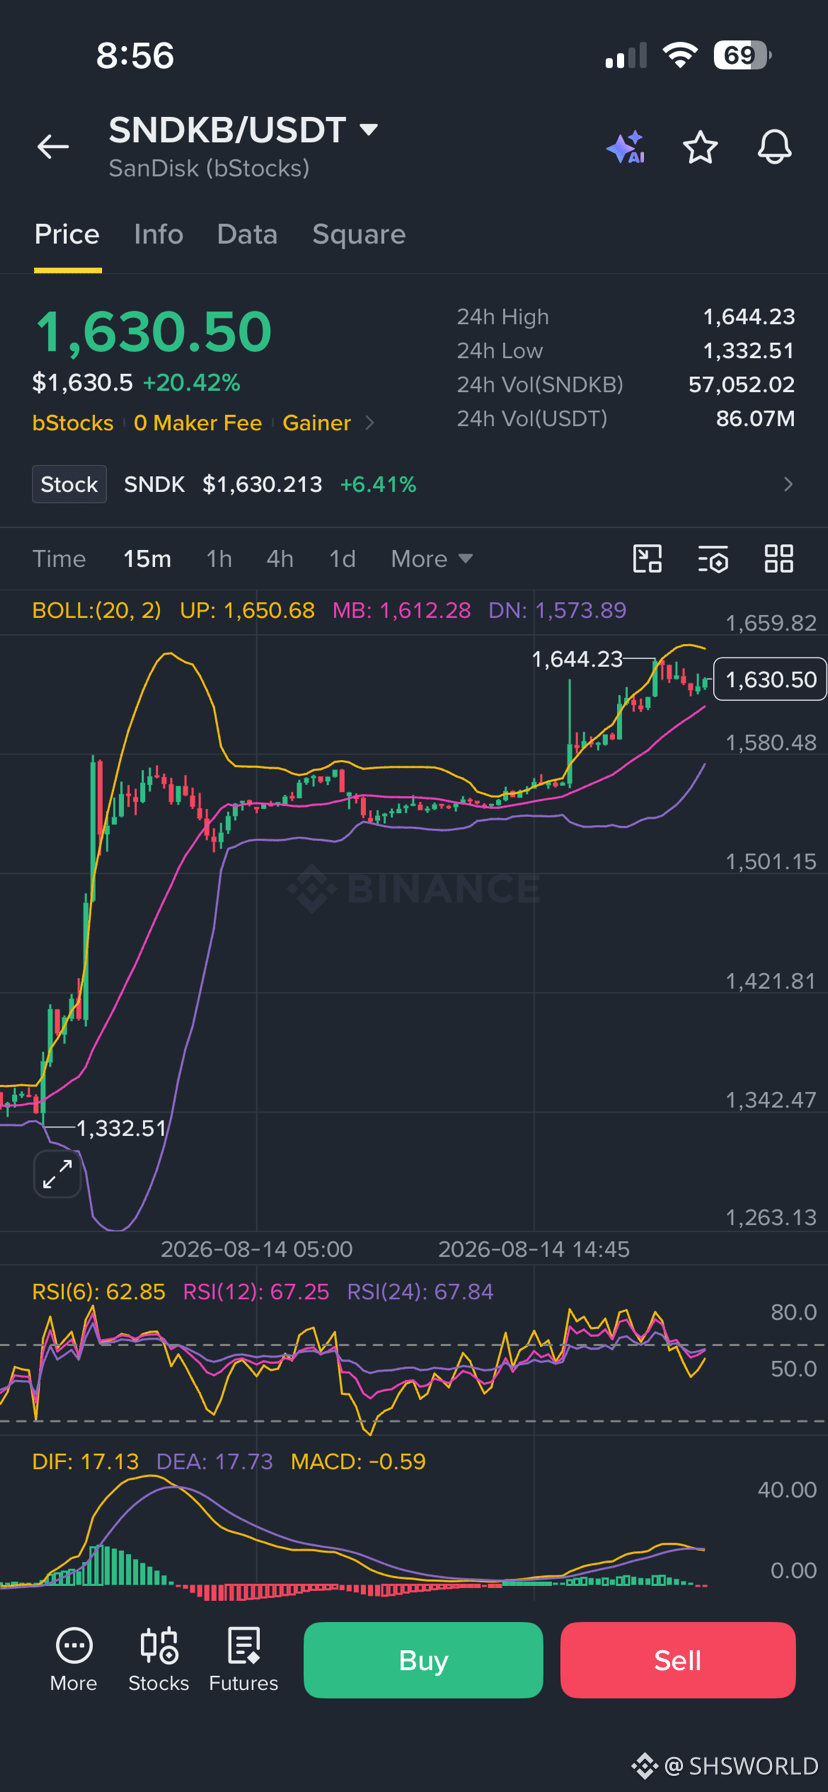The height and width of the screenshot is (1792, 828).
Task: Open the four-square grid layout icon
Action: 779,559
